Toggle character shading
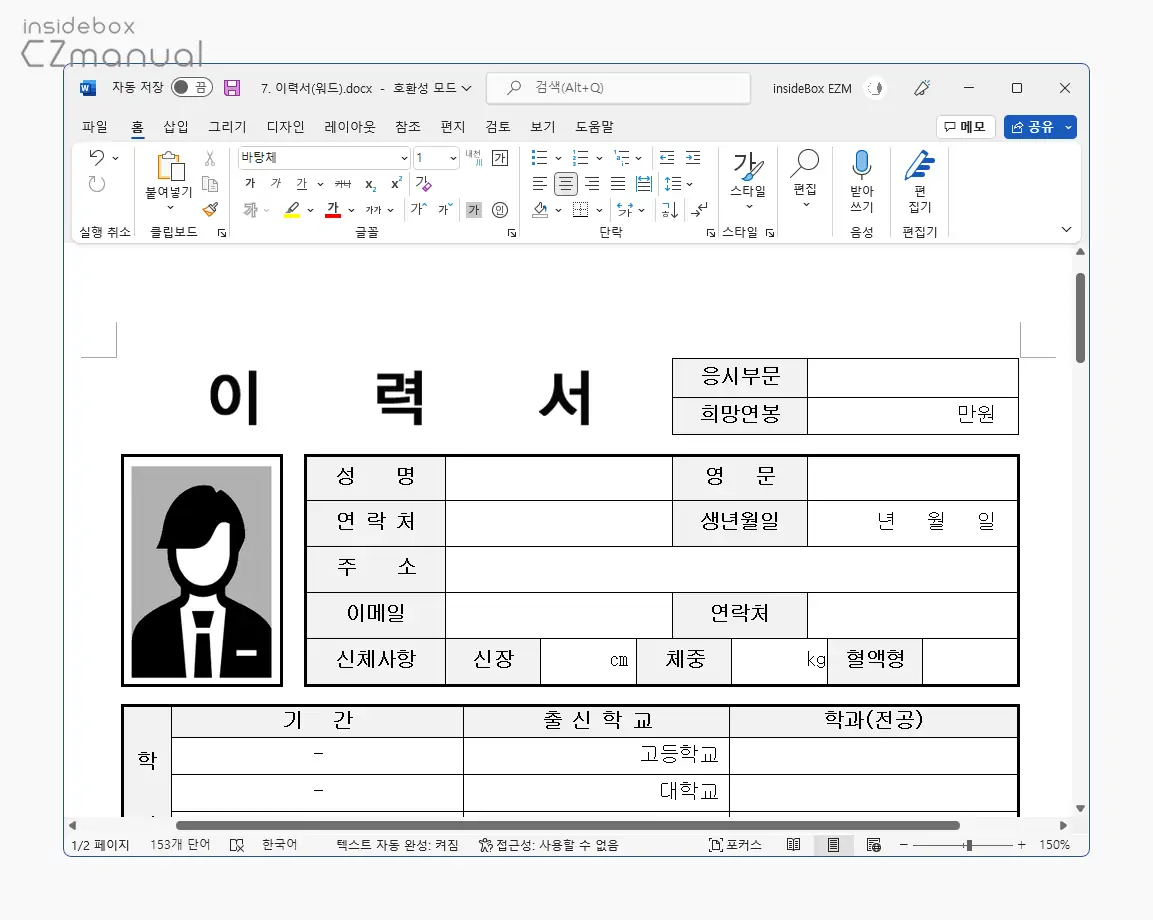The image size is (1153, 920). (x=474, y=210)
